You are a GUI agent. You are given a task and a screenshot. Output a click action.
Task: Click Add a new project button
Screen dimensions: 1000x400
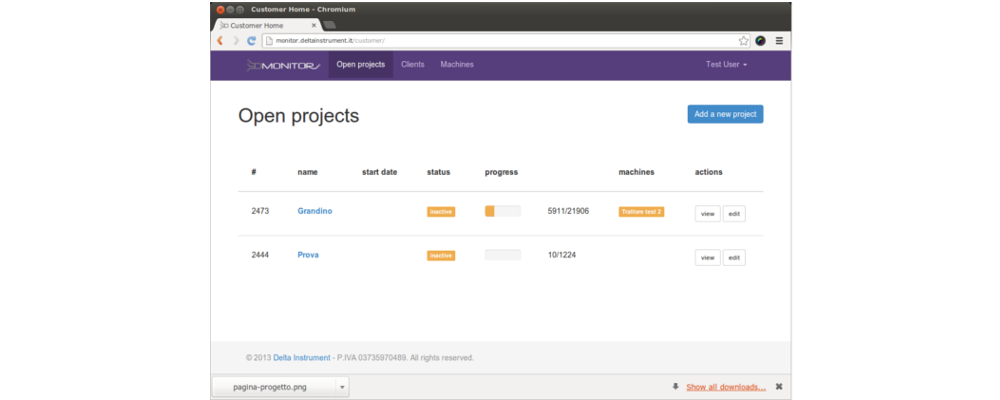point(725,114)
